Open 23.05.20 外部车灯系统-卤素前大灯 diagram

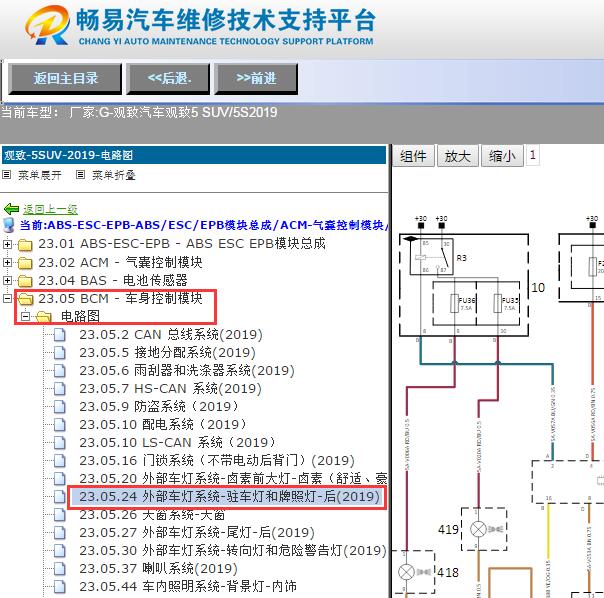(233, 478)
